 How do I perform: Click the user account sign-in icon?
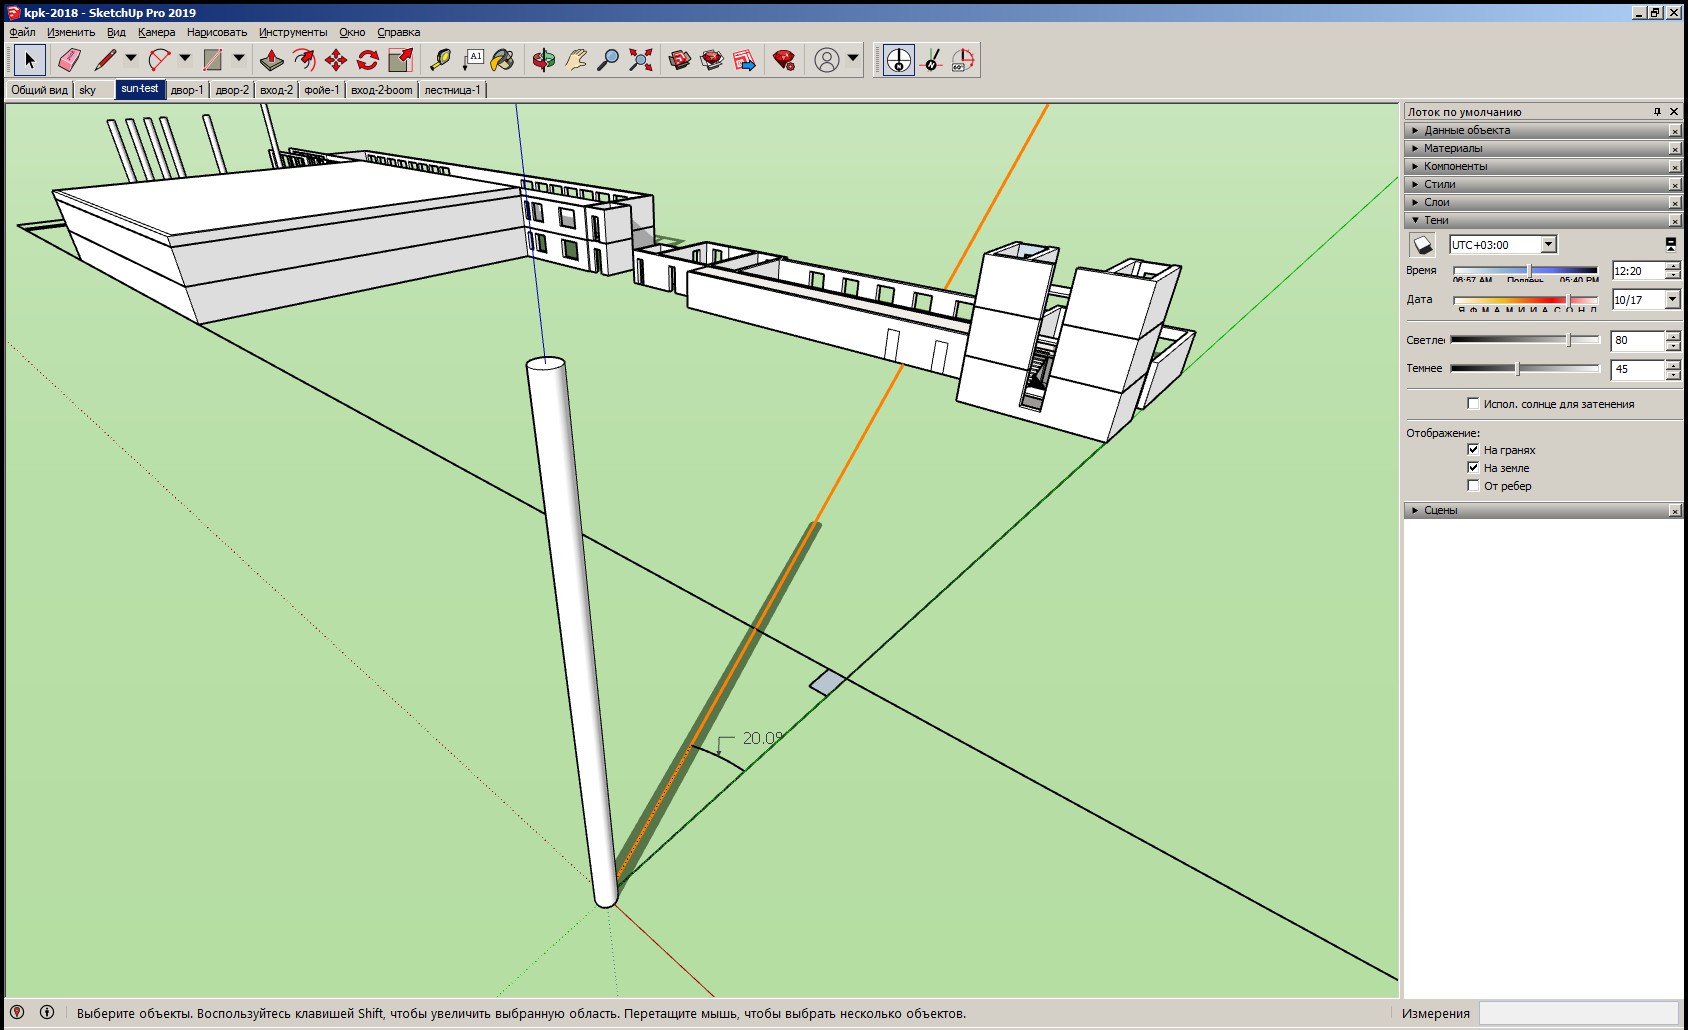pos(826,60)
